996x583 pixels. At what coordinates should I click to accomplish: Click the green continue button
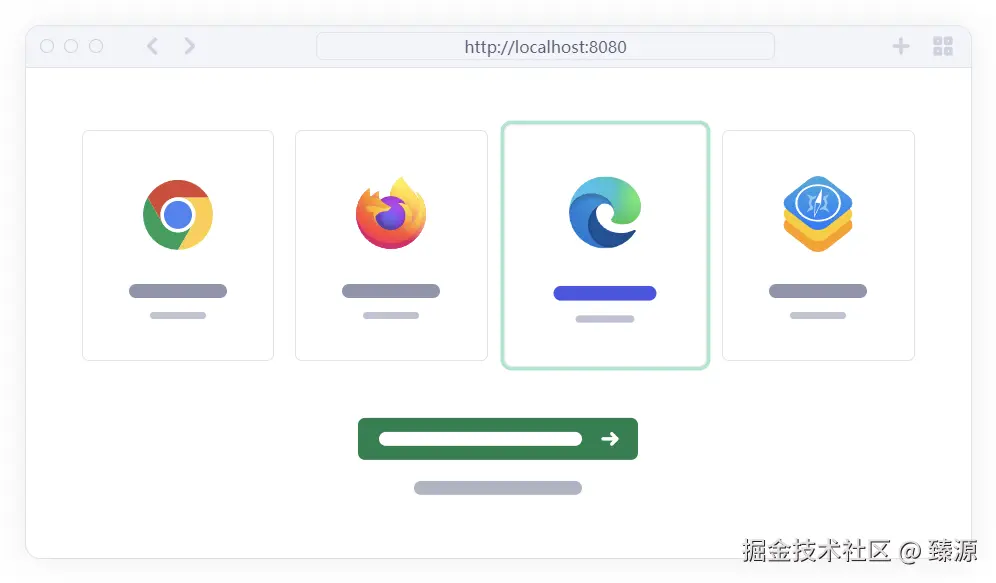(497, 439)
